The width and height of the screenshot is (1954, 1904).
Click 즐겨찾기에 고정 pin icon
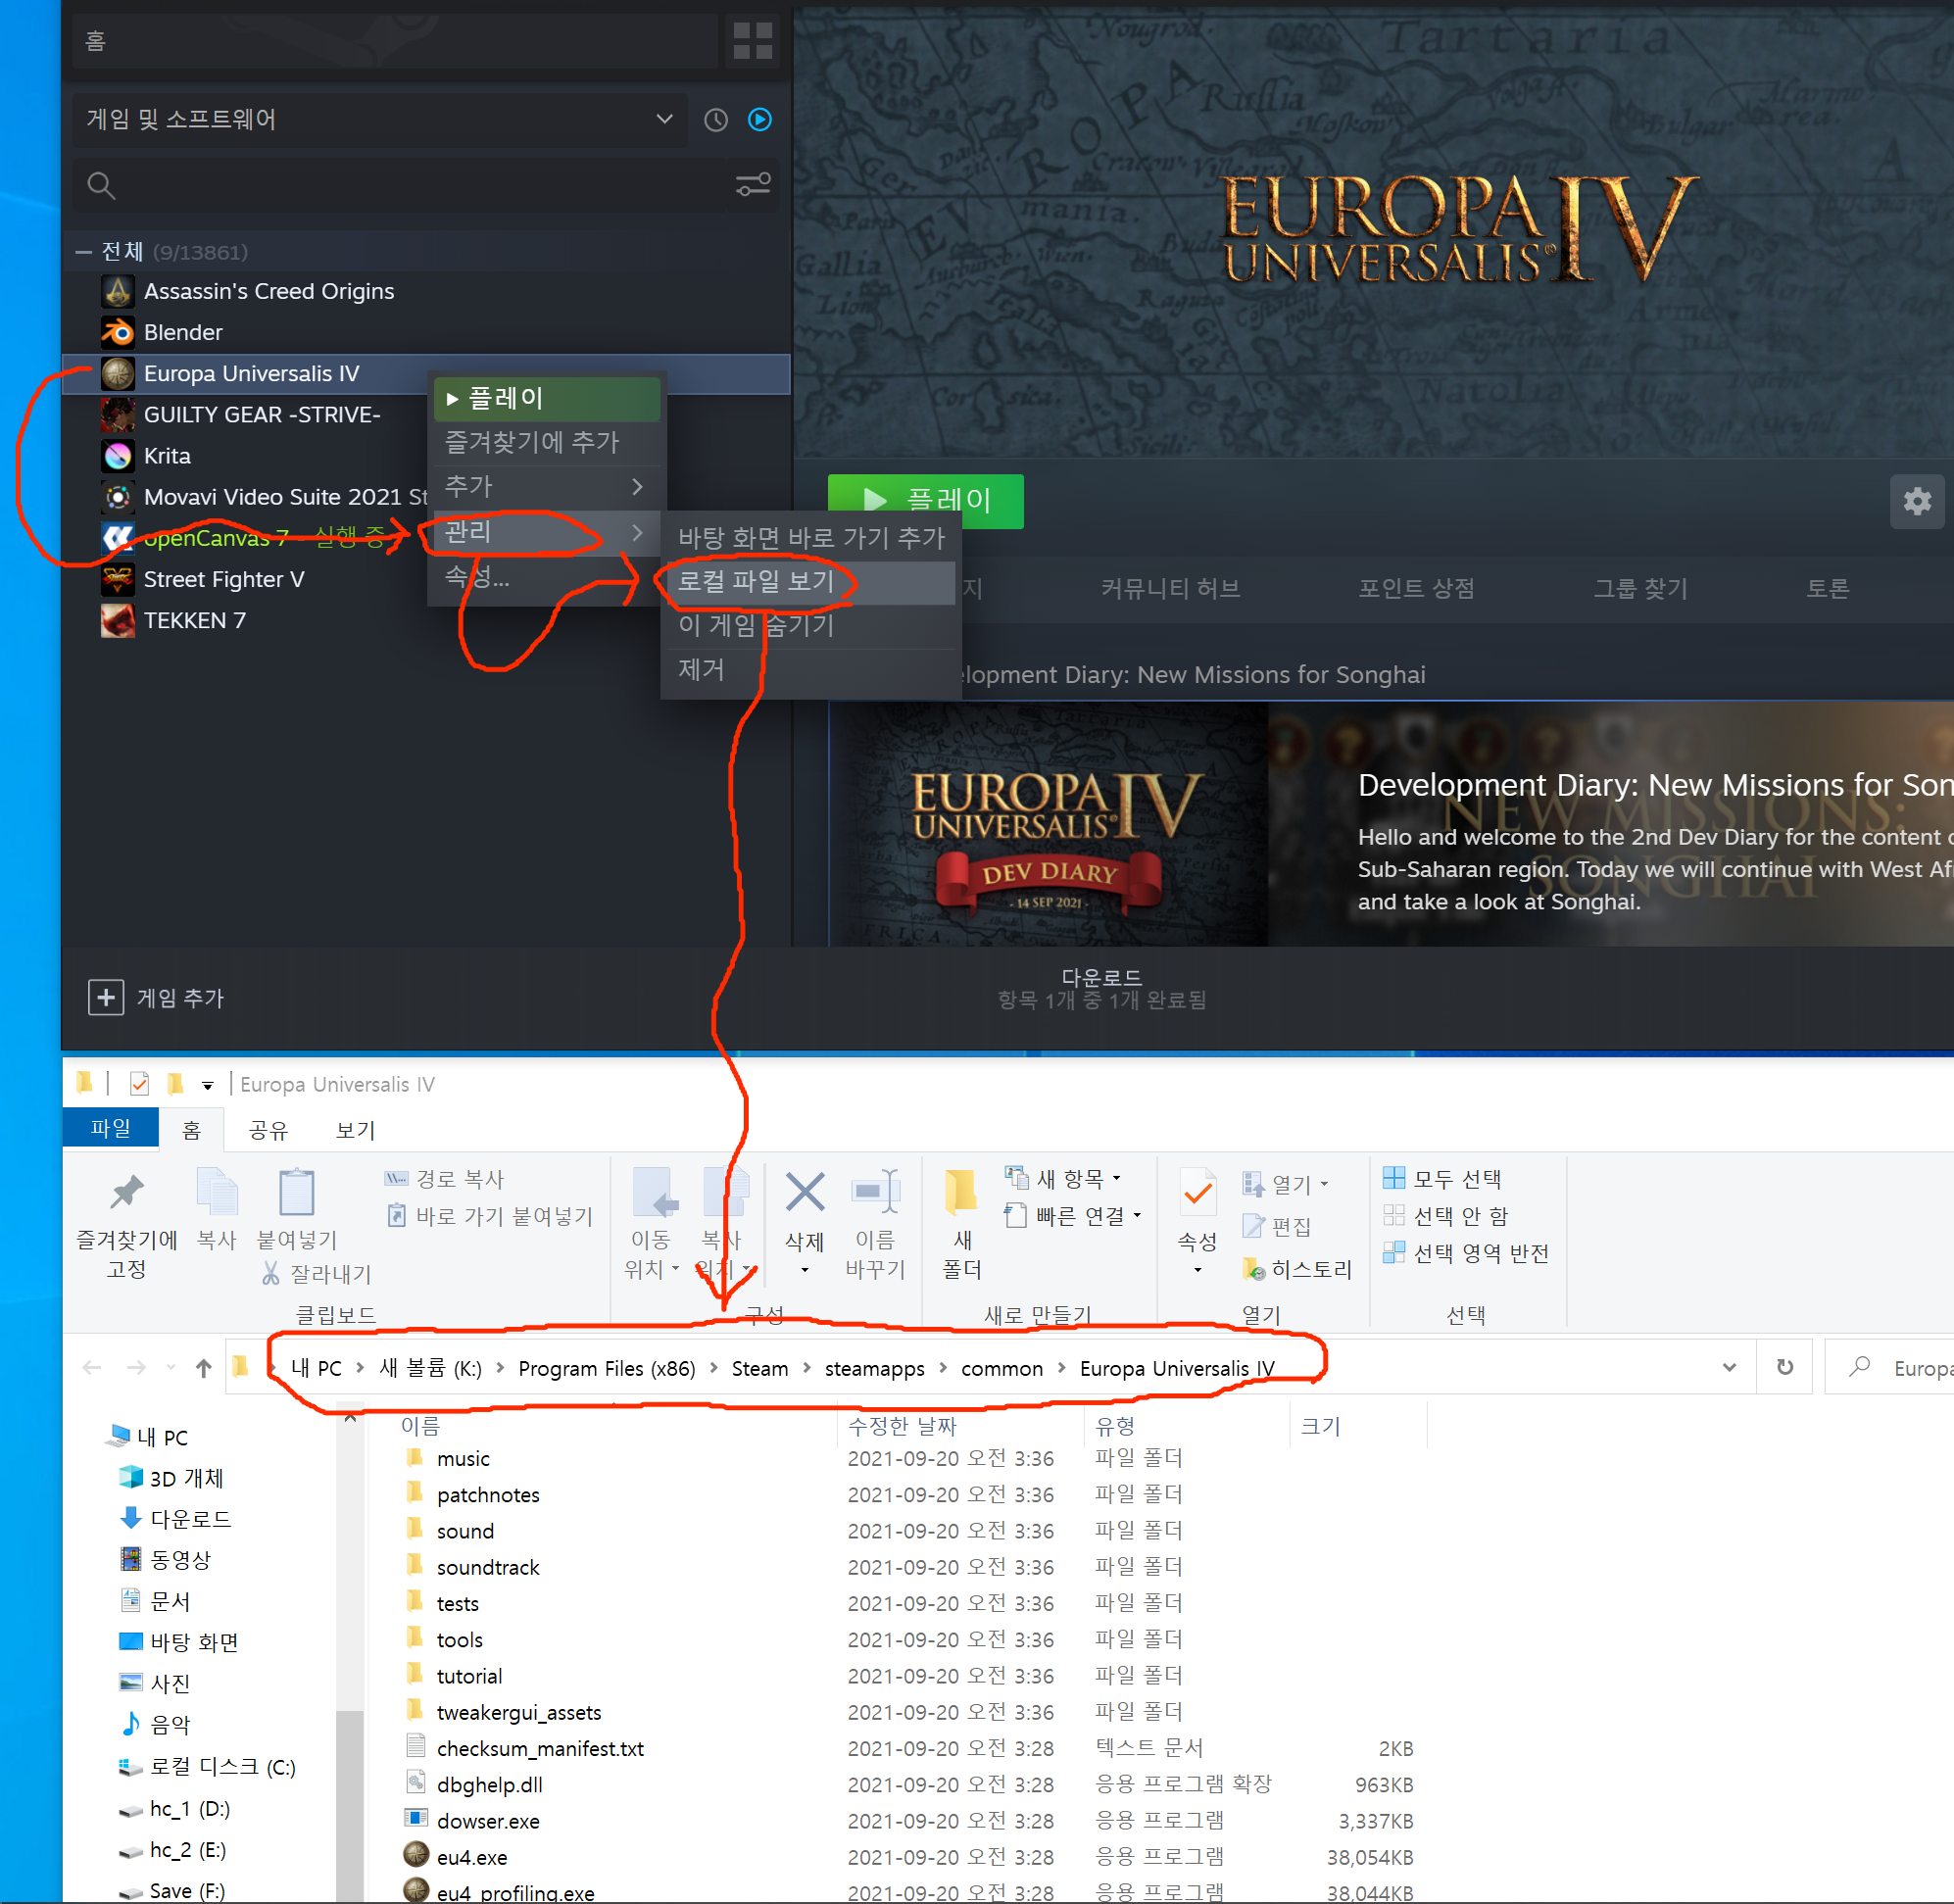[127, 1191]
